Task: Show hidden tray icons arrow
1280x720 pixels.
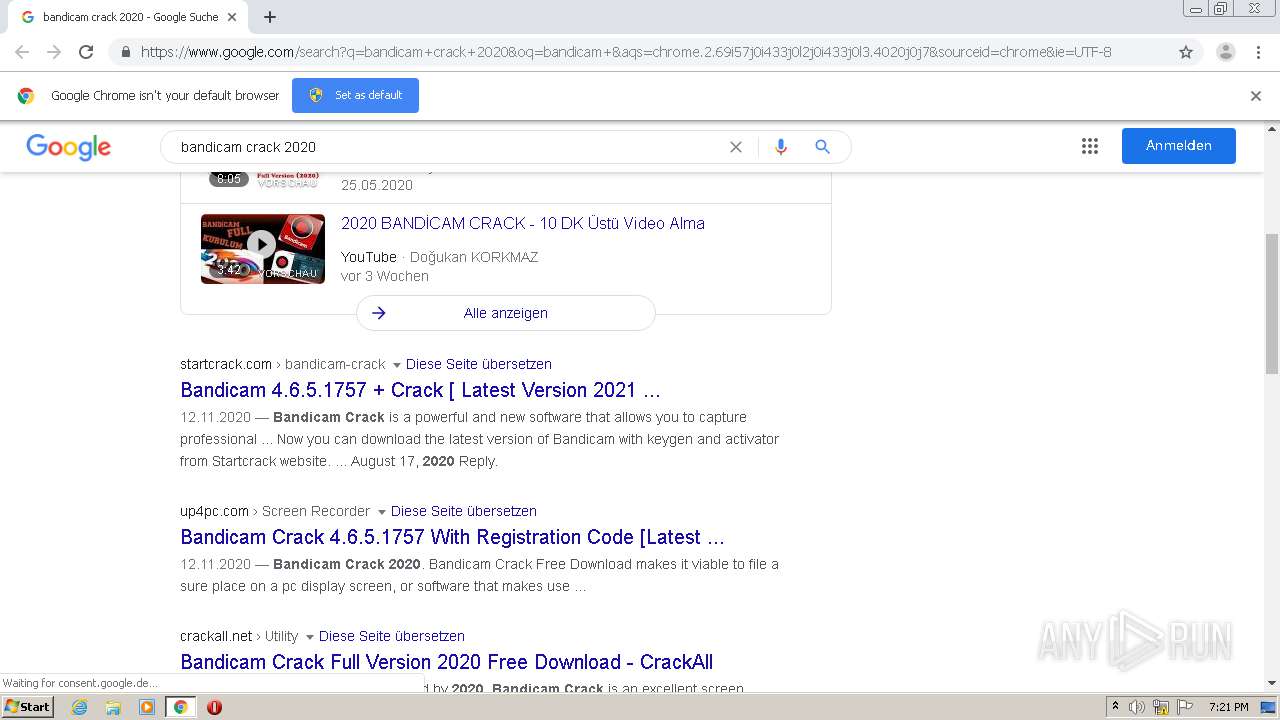Action: click(x=1115, y=706)
